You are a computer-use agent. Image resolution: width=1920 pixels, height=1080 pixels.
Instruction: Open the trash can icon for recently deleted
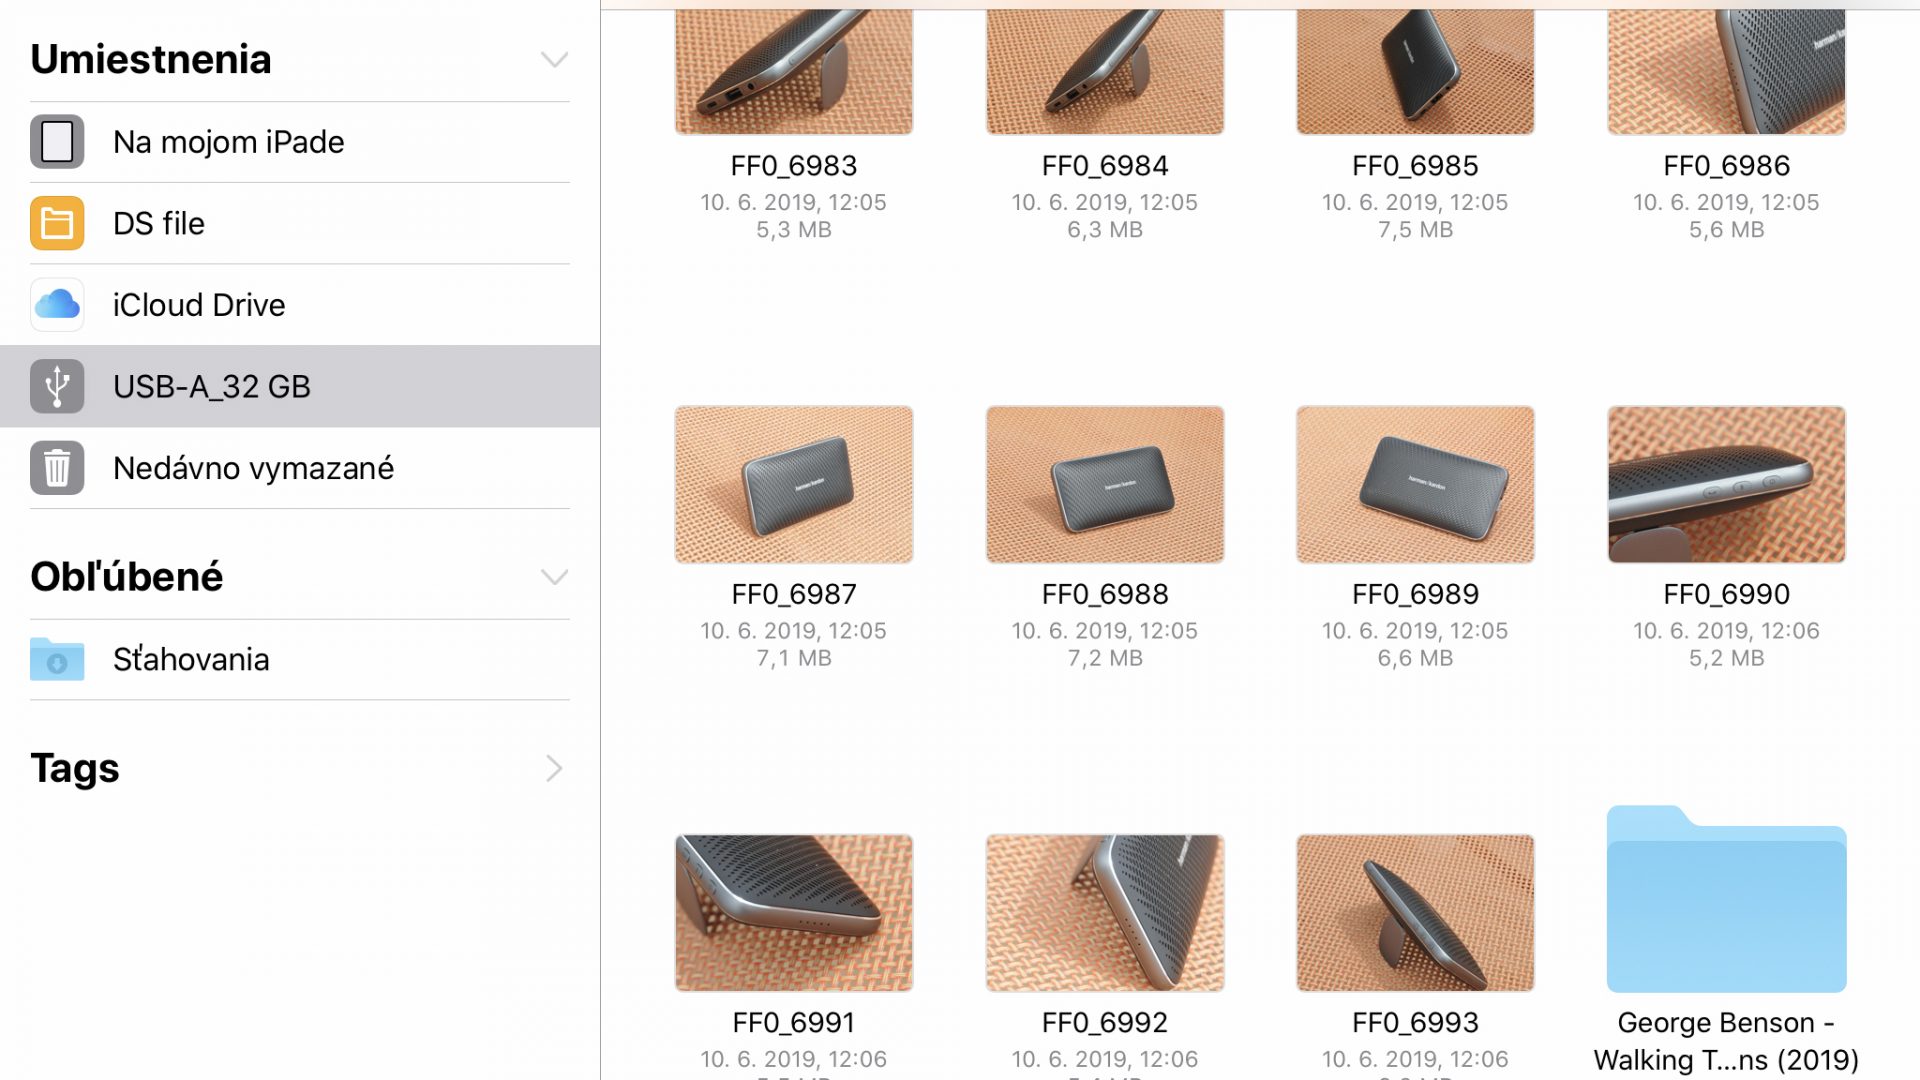pos(57,468)
